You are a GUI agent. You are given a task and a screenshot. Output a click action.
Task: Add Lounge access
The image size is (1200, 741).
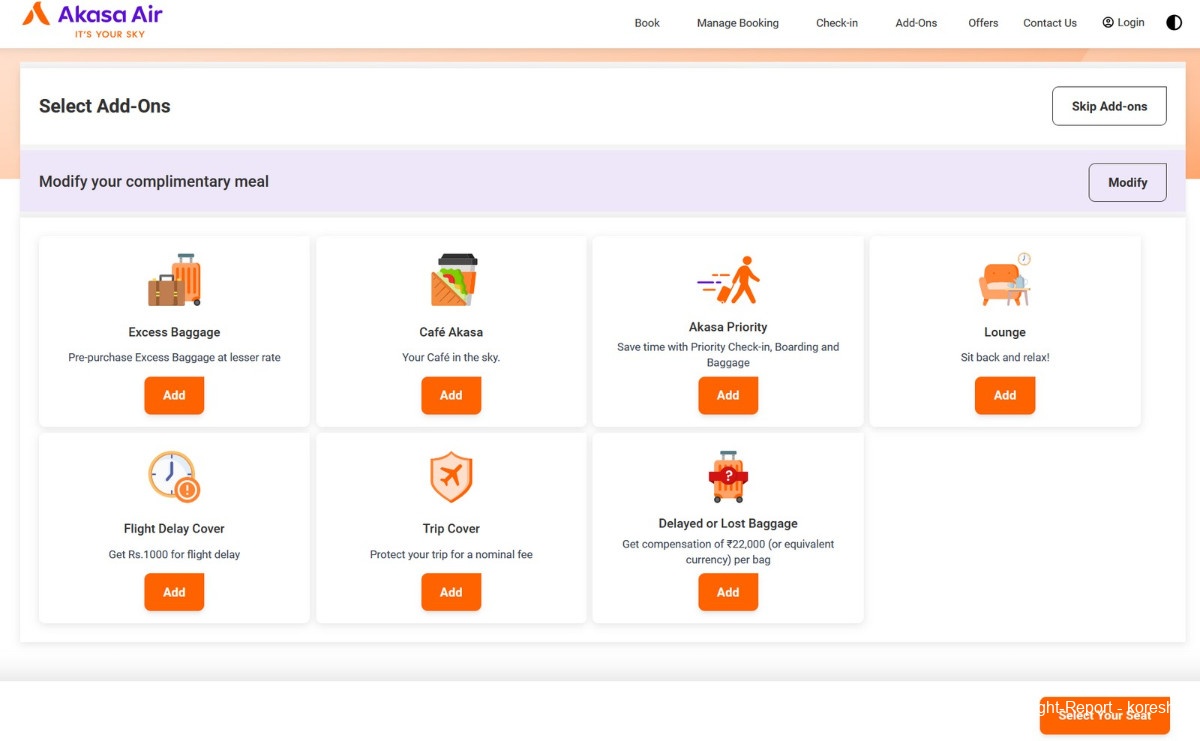[1005, 395]
